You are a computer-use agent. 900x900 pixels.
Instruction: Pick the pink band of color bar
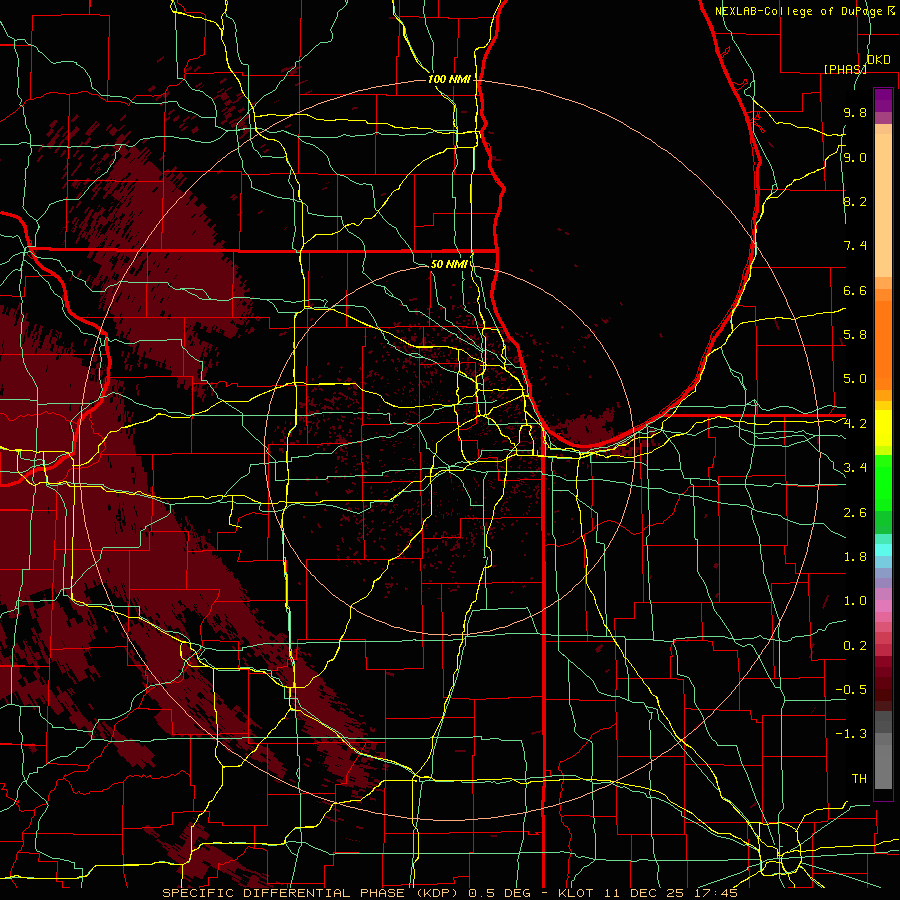[883, 606]
